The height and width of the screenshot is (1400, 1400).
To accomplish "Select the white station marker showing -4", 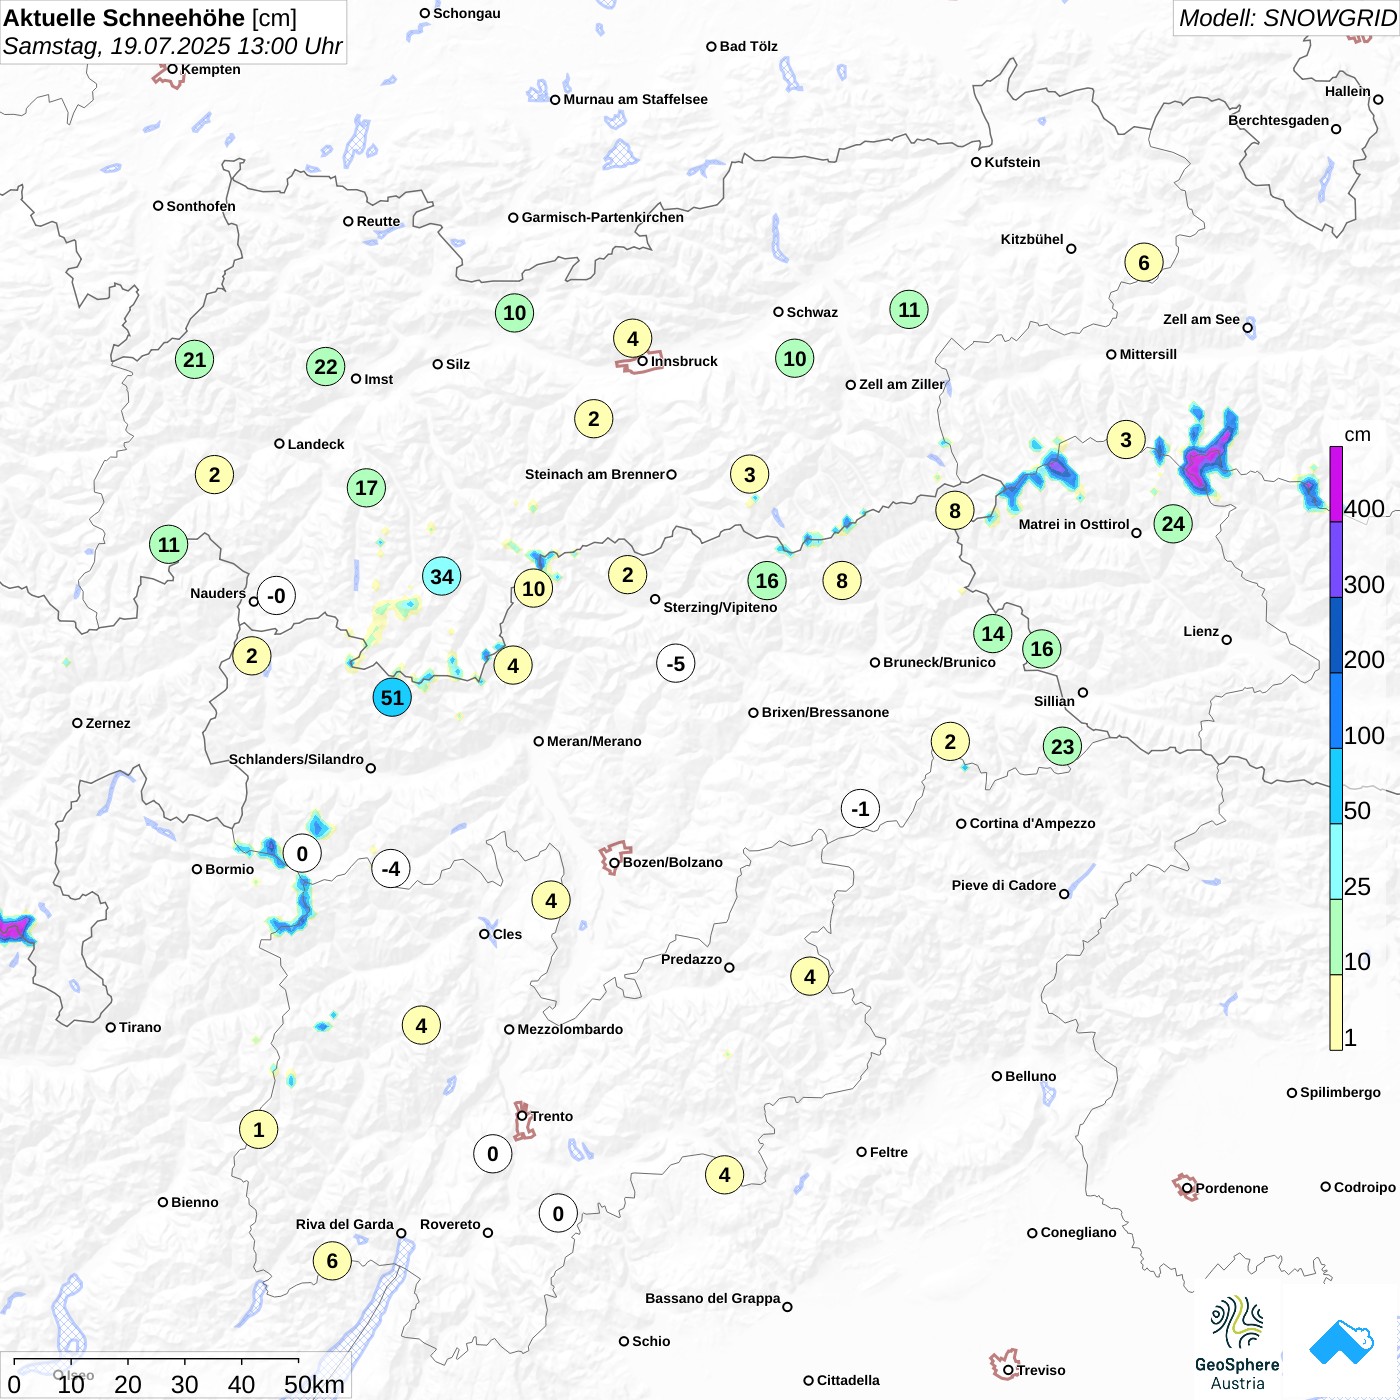I will point(391,868).
